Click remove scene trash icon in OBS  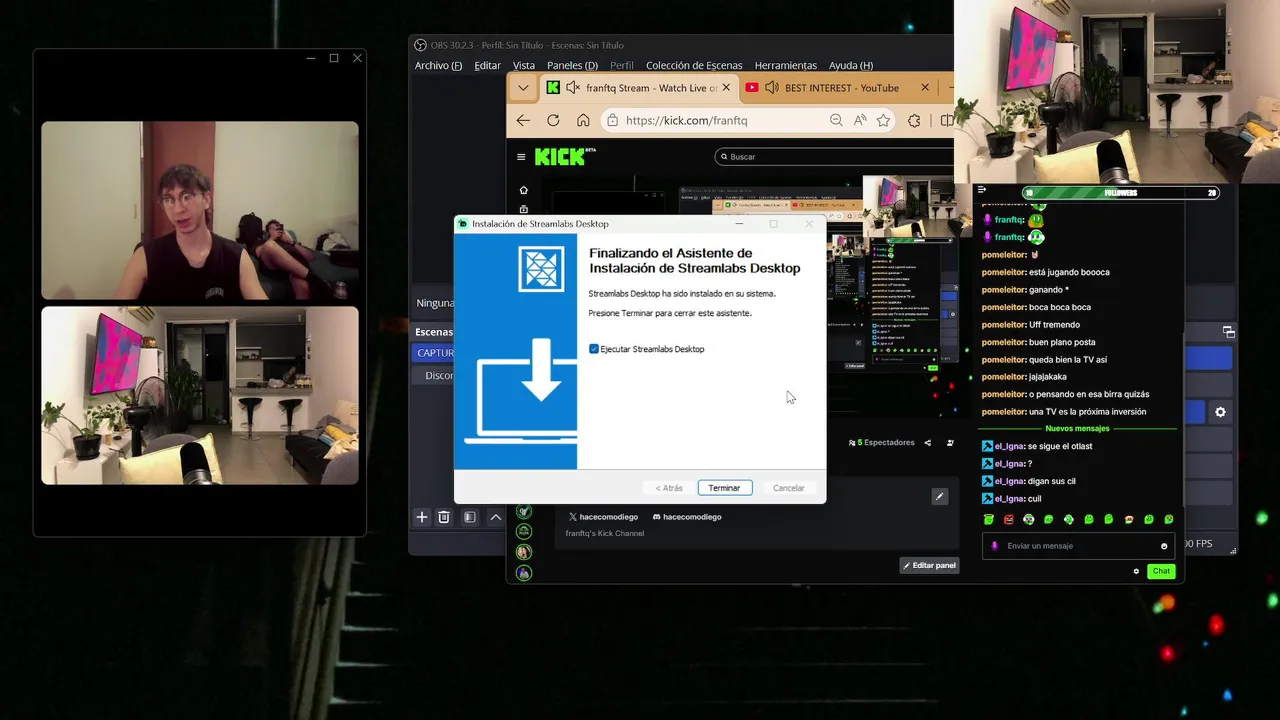click(444, 517)
